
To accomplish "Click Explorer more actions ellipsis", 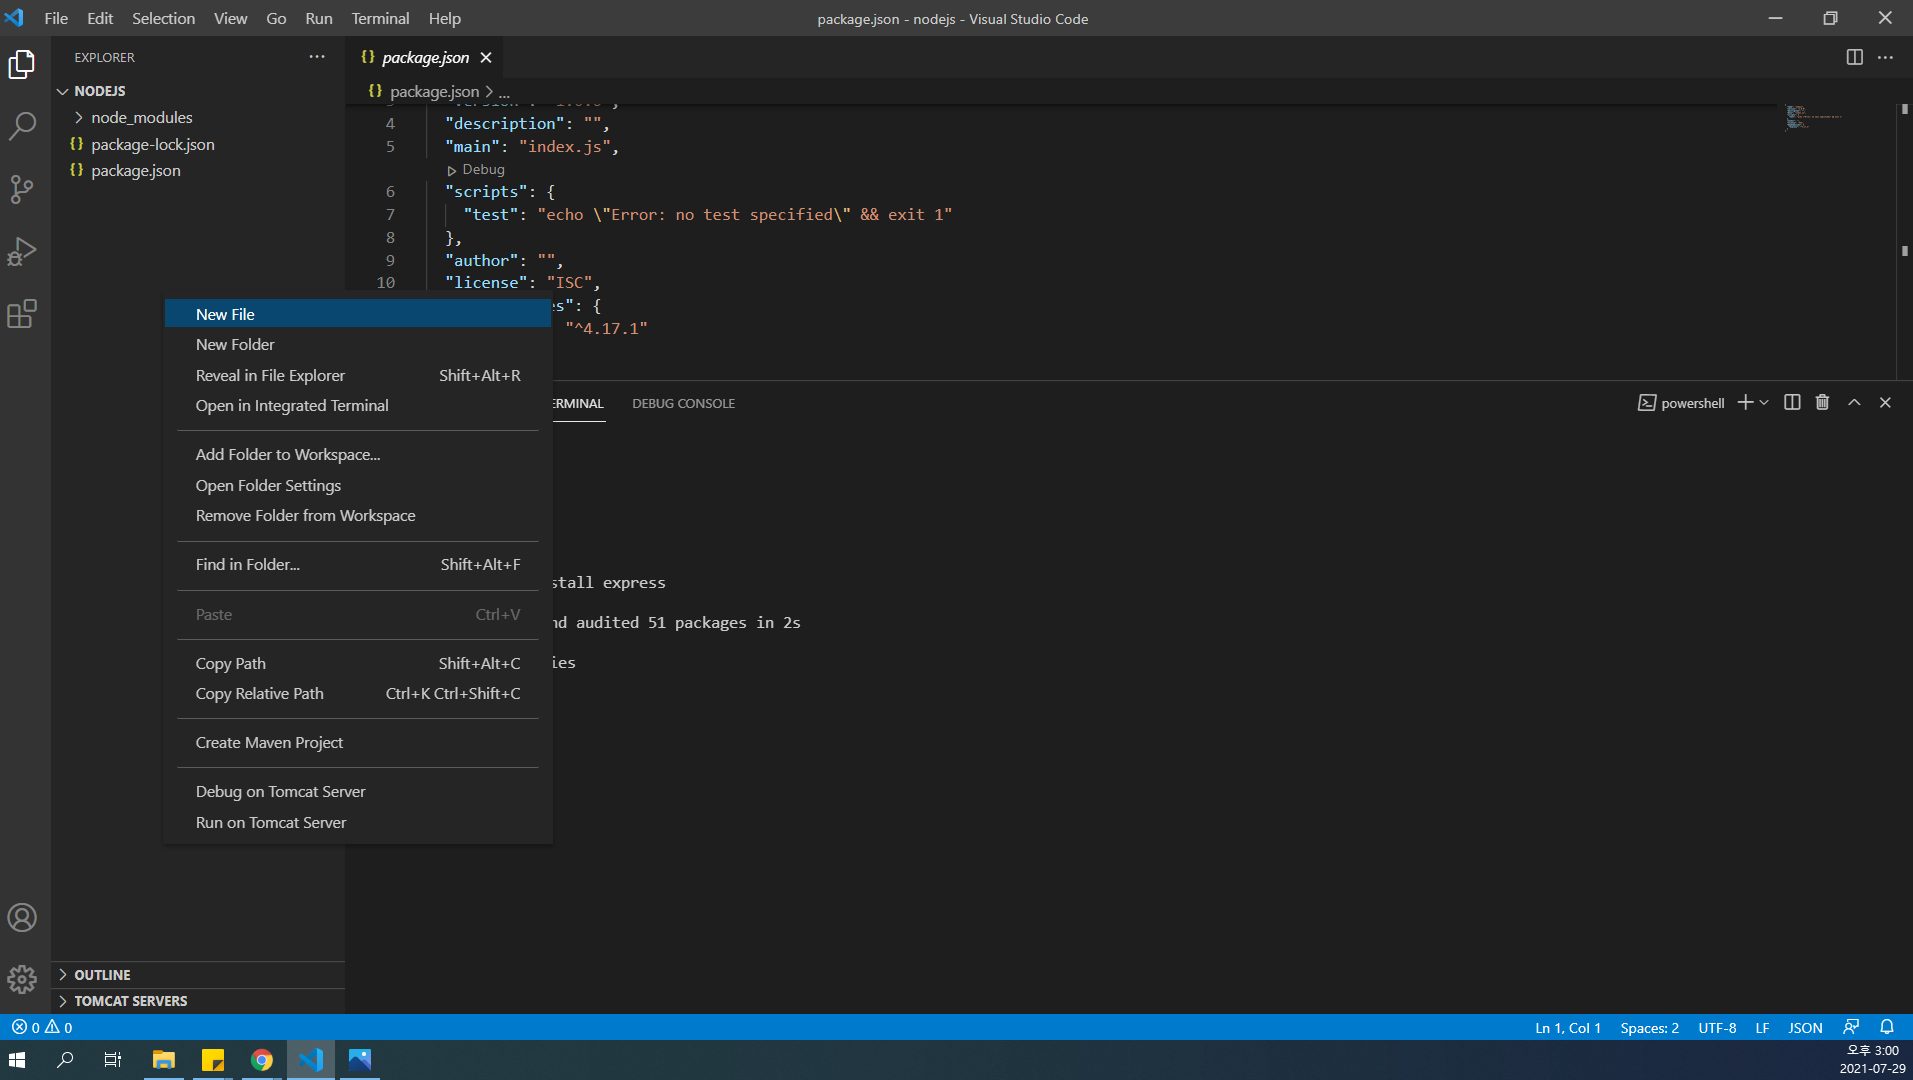I will (317, 57).
